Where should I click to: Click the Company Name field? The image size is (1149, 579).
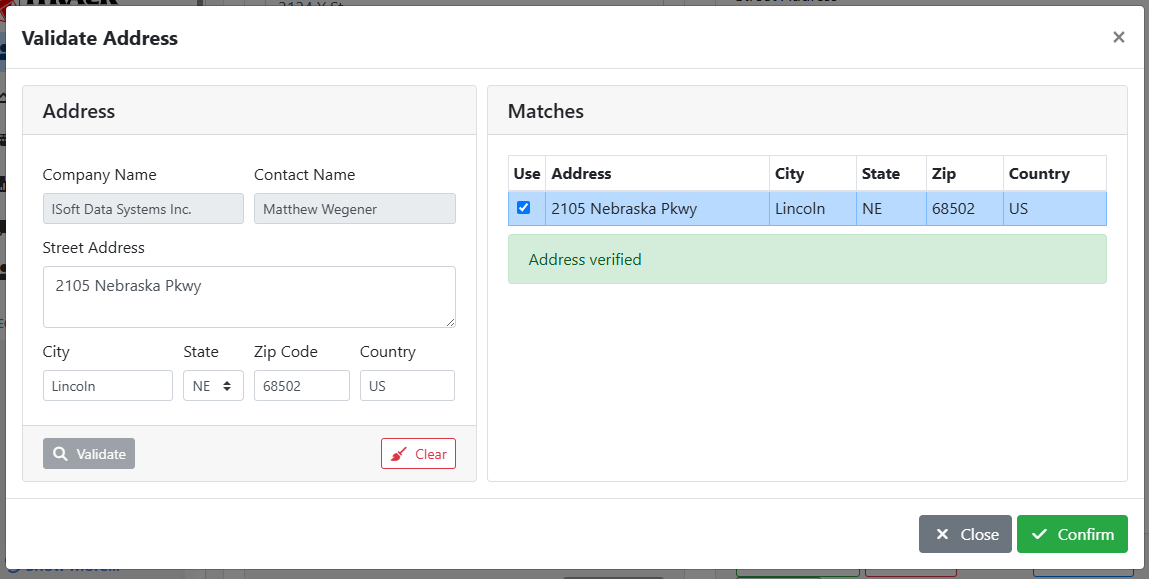pos(143,209)
